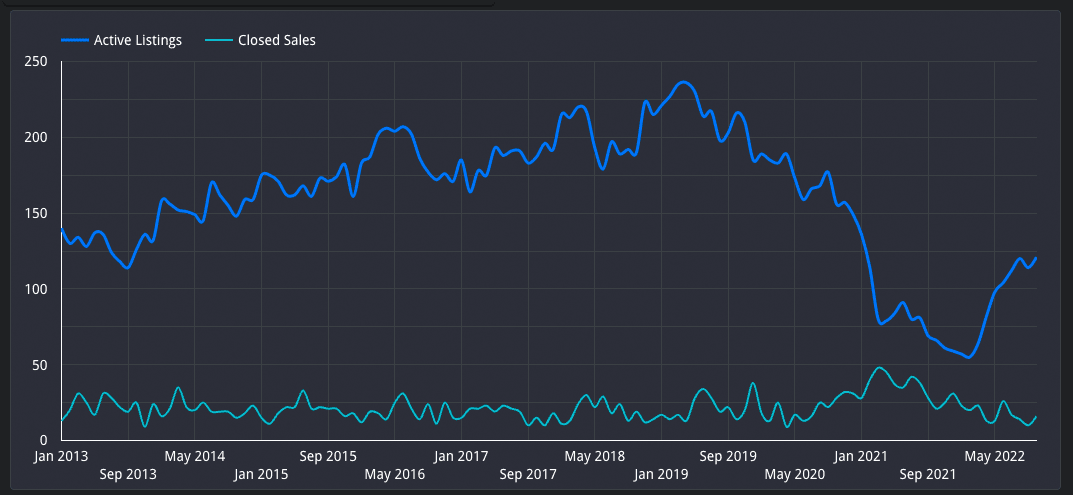Click the May 2022 x-axis label
The height and width of the screenshot is (495, 1073).
click(x=995, y=456)
